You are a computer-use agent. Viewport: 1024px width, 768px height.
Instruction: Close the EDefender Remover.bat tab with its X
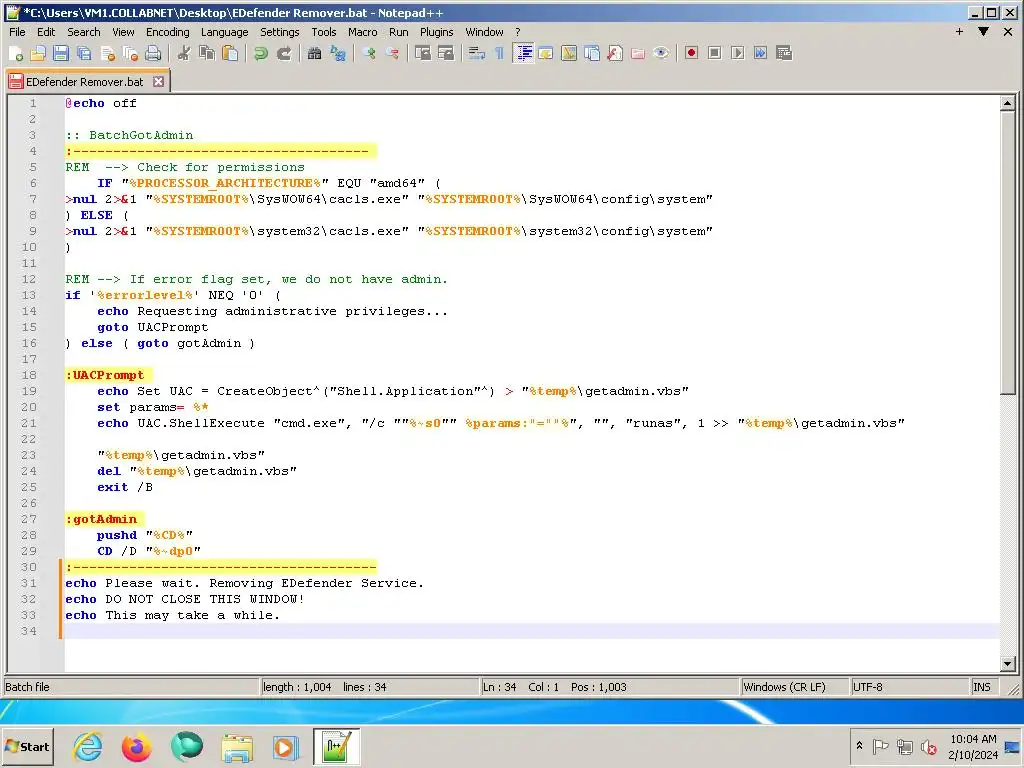click(x=158, y=82)
